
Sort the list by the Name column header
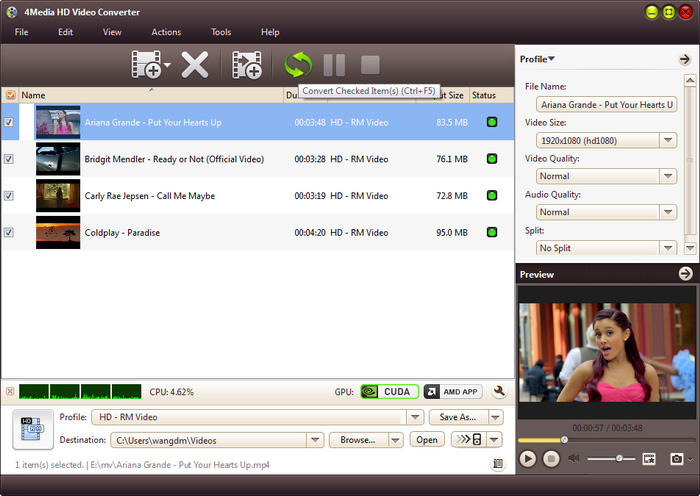click(x=151, y=95)
